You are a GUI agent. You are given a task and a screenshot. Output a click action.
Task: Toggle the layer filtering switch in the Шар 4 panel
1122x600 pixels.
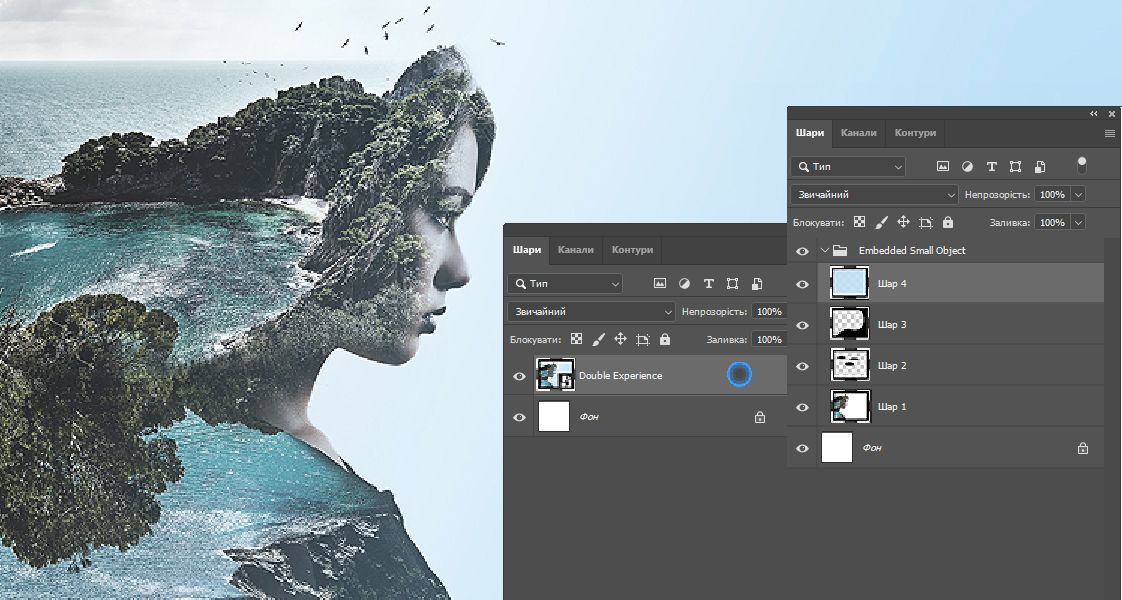coord(1081,165)
